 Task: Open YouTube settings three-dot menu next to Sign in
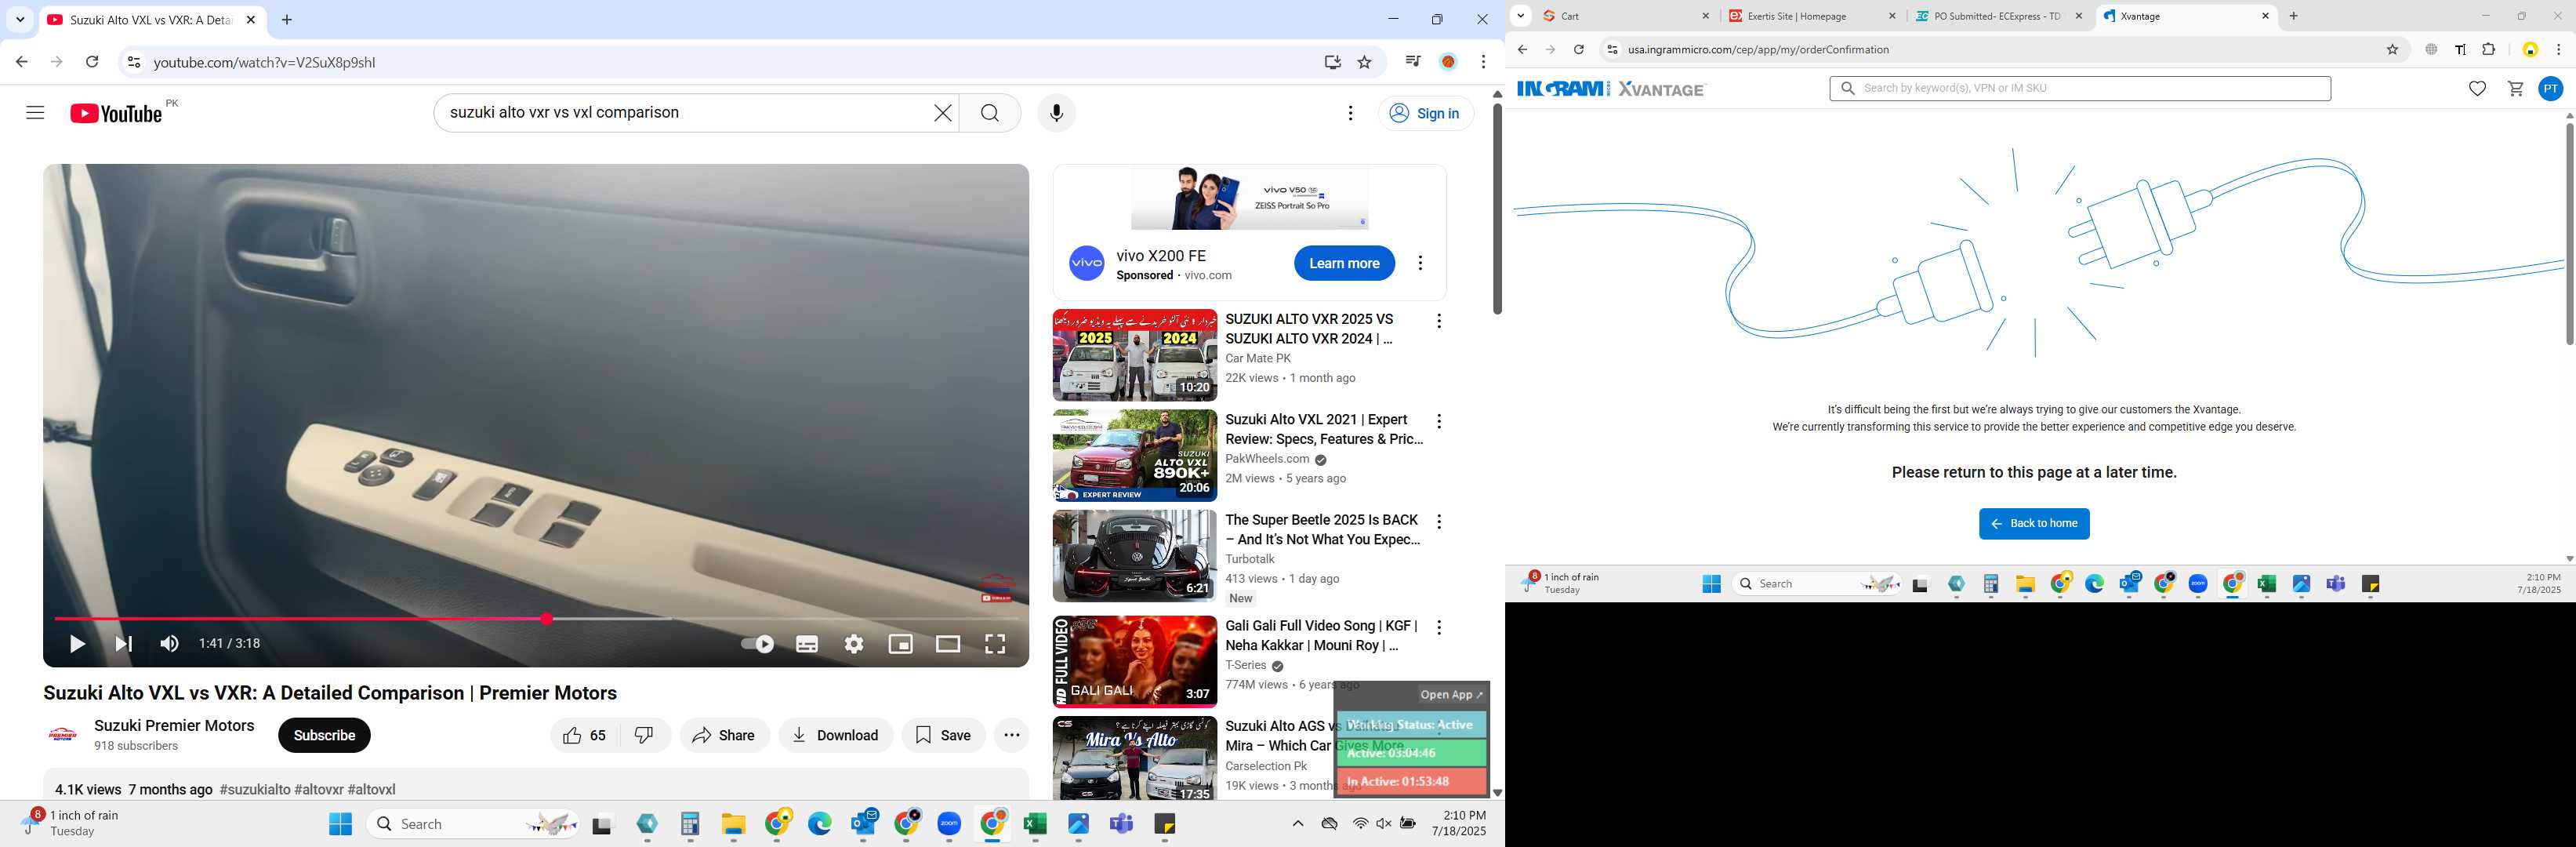click(1351, 113)
